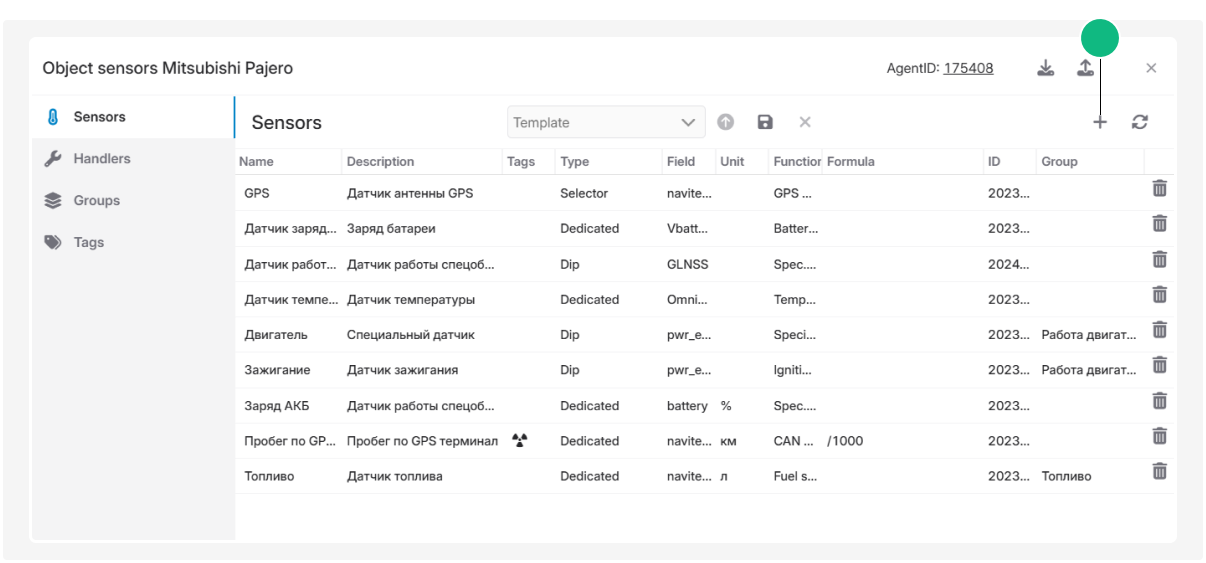Viewport: 1206px width, 563px height.
Task: Click the download sensors icon
Action: tap(1045, 68)
